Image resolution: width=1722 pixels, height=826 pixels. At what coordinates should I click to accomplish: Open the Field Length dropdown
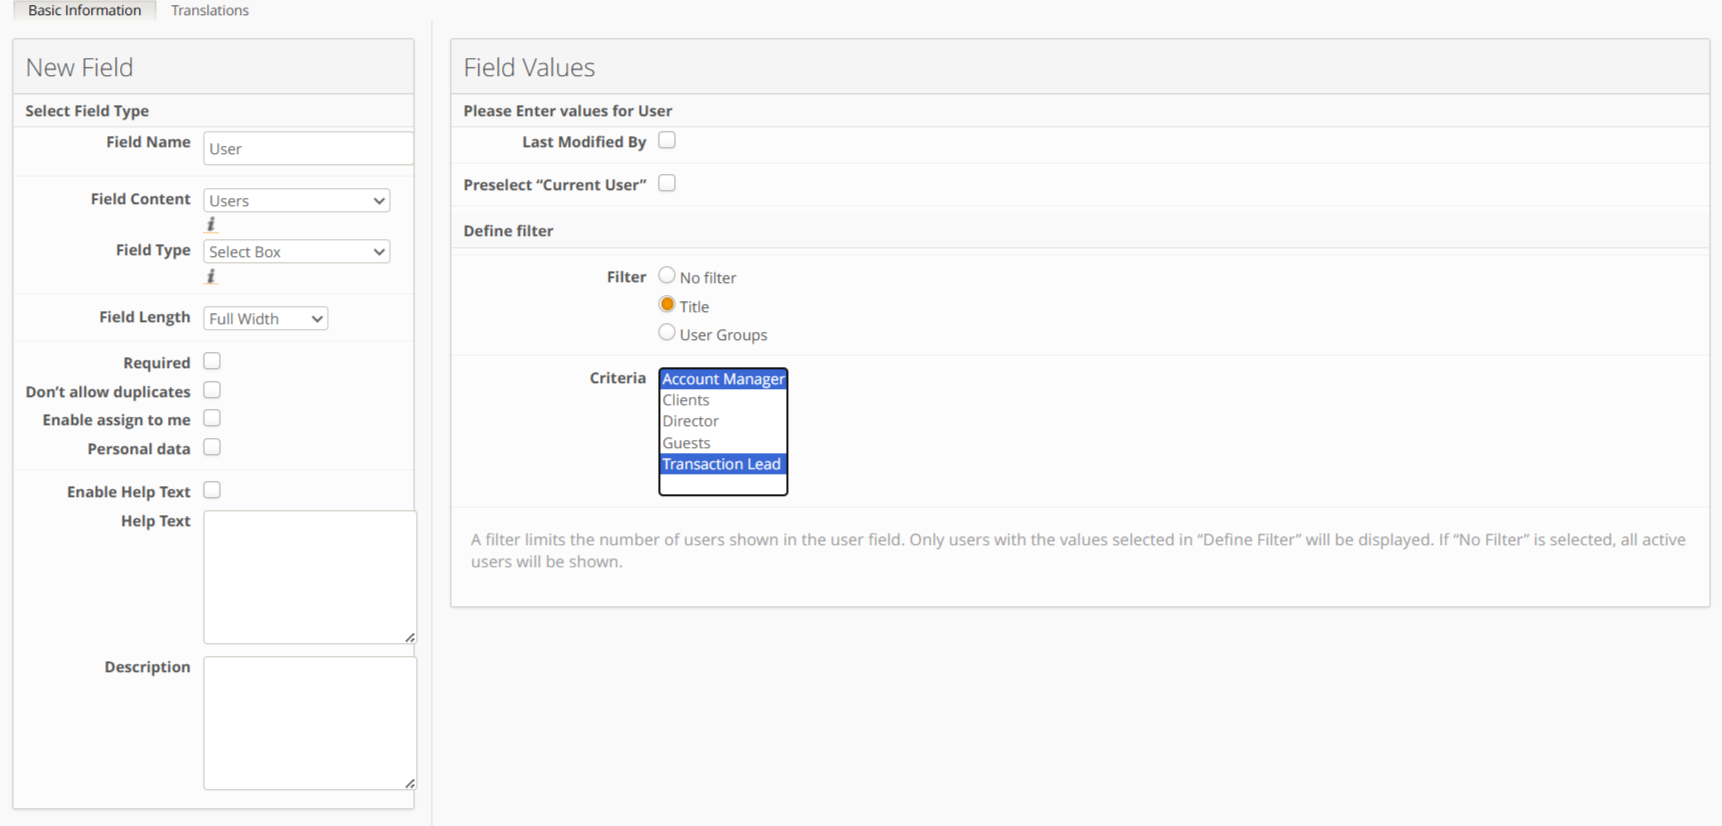(265, 319)
